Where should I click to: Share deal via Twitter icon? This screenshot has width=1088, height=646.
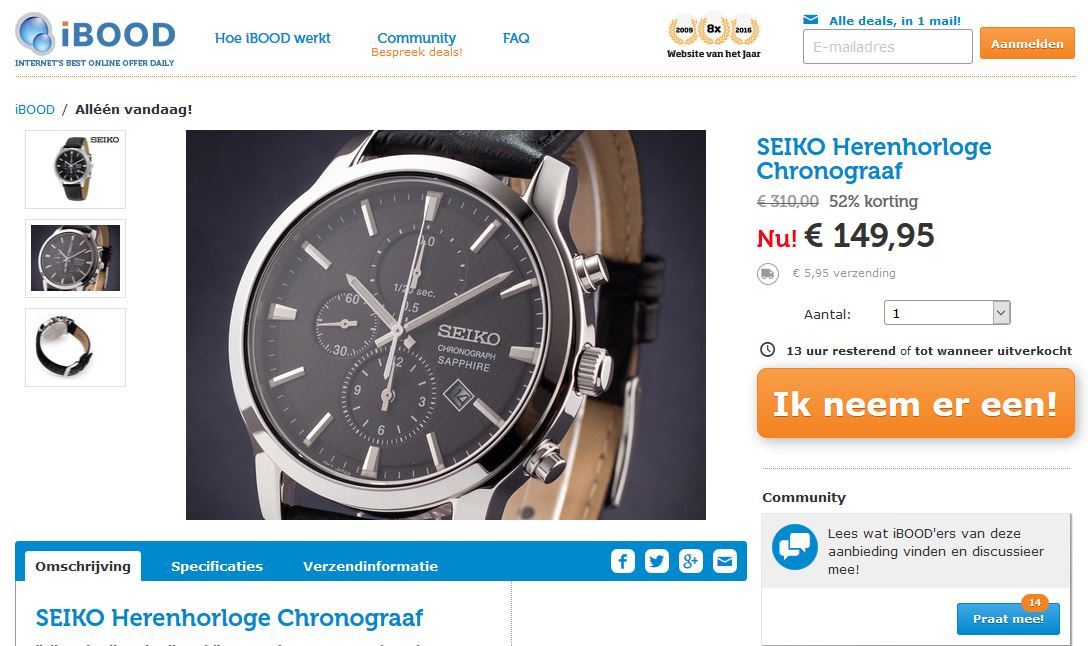(x=656, y=561)
